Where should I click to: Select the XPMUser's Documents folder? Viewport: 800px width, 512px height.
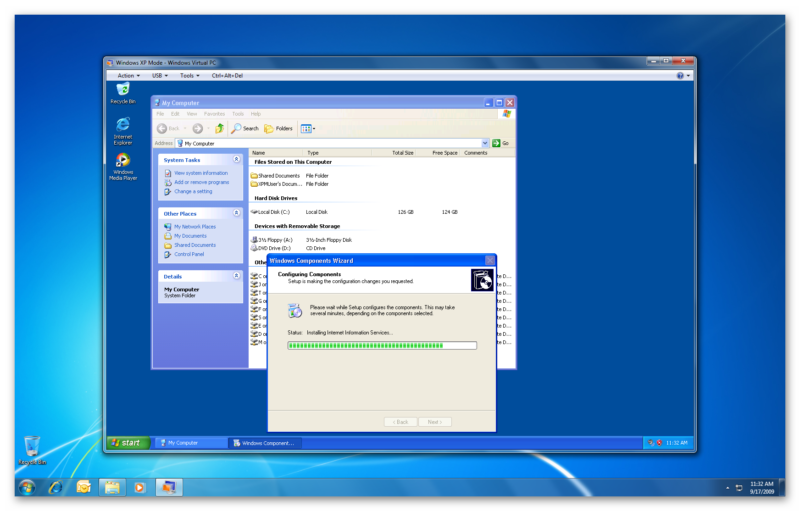(277, 184)
